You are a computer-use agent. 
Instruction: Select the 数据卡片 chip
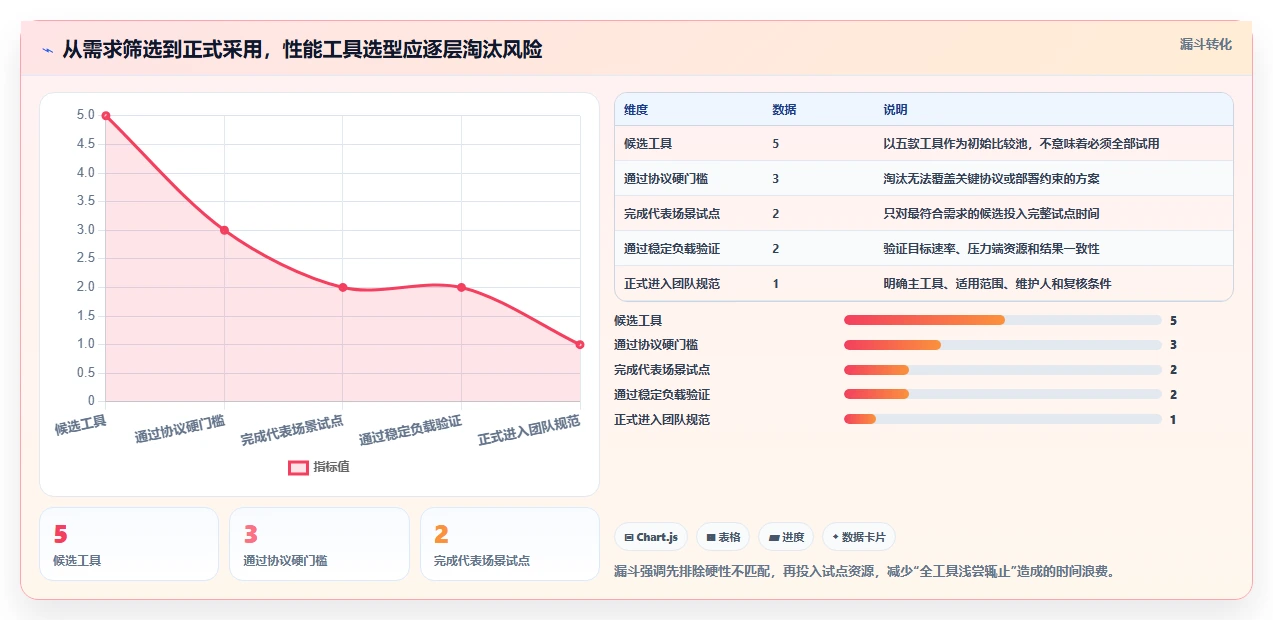pyautogui.click(x=859, y=537)
